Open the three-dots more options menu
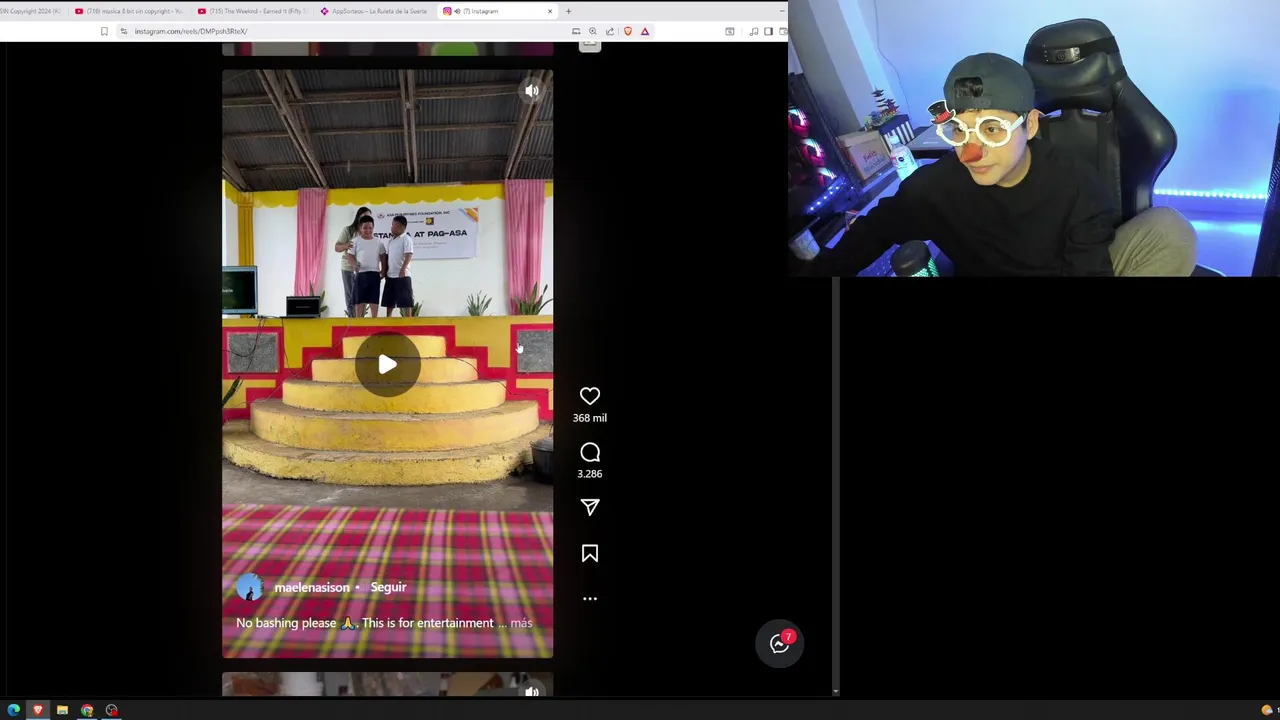 pyautogui.click(x=590, y=599)
